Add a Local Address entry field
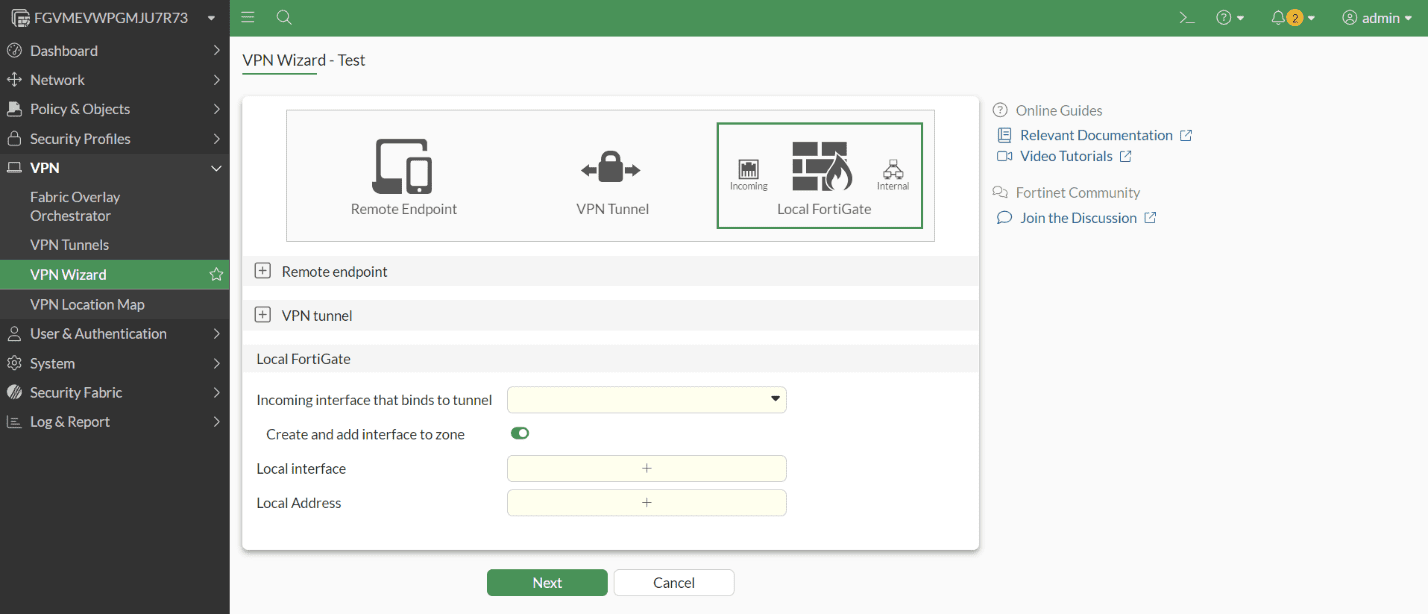 [x=647, y=503]
